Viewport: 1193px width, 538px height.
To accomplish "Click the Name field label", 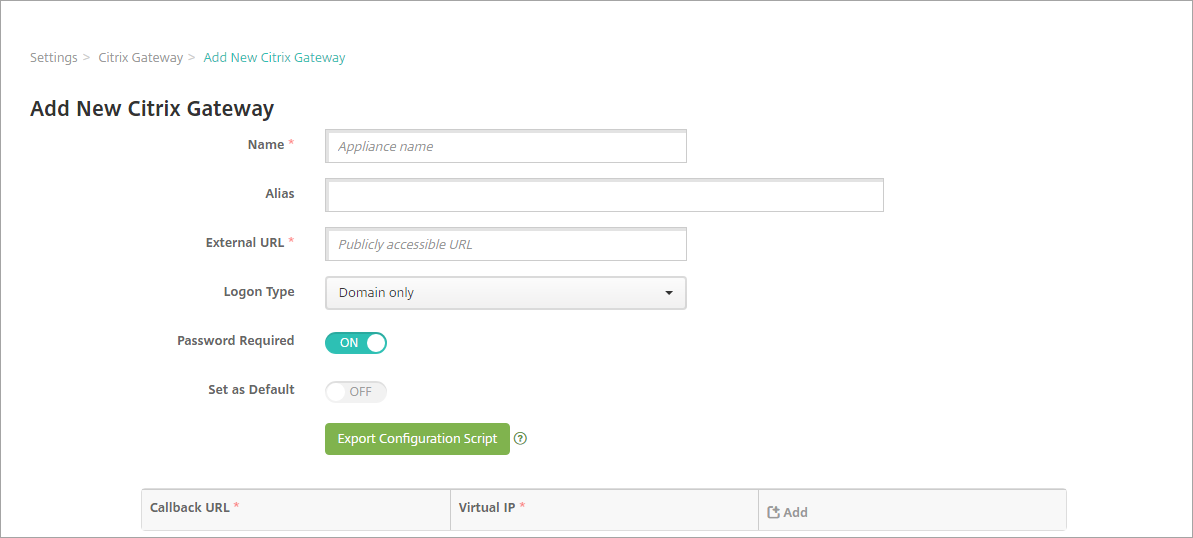I will [266, 144].
